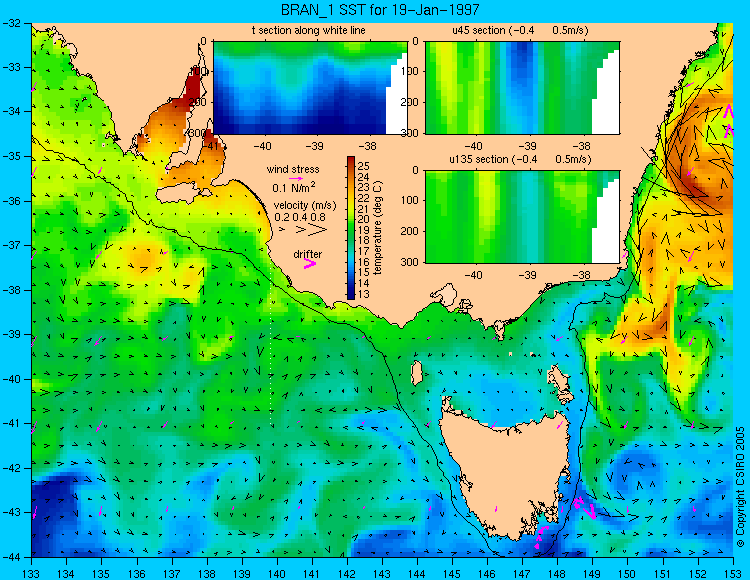Click the 'temperature (deg C)' colorbar label

point(378,228)
